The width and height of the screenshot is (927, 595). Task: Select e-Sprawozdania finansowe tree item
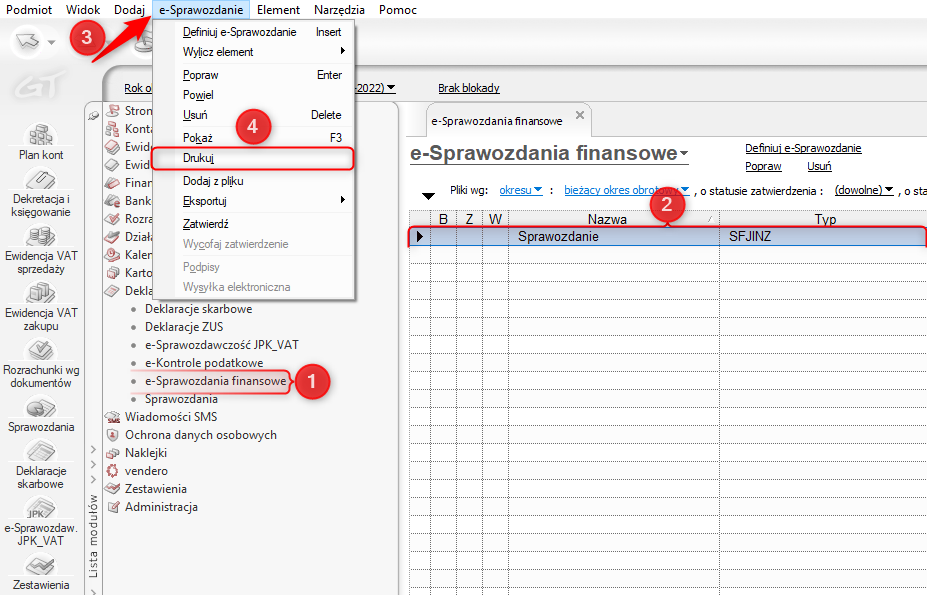pos(216,381)
